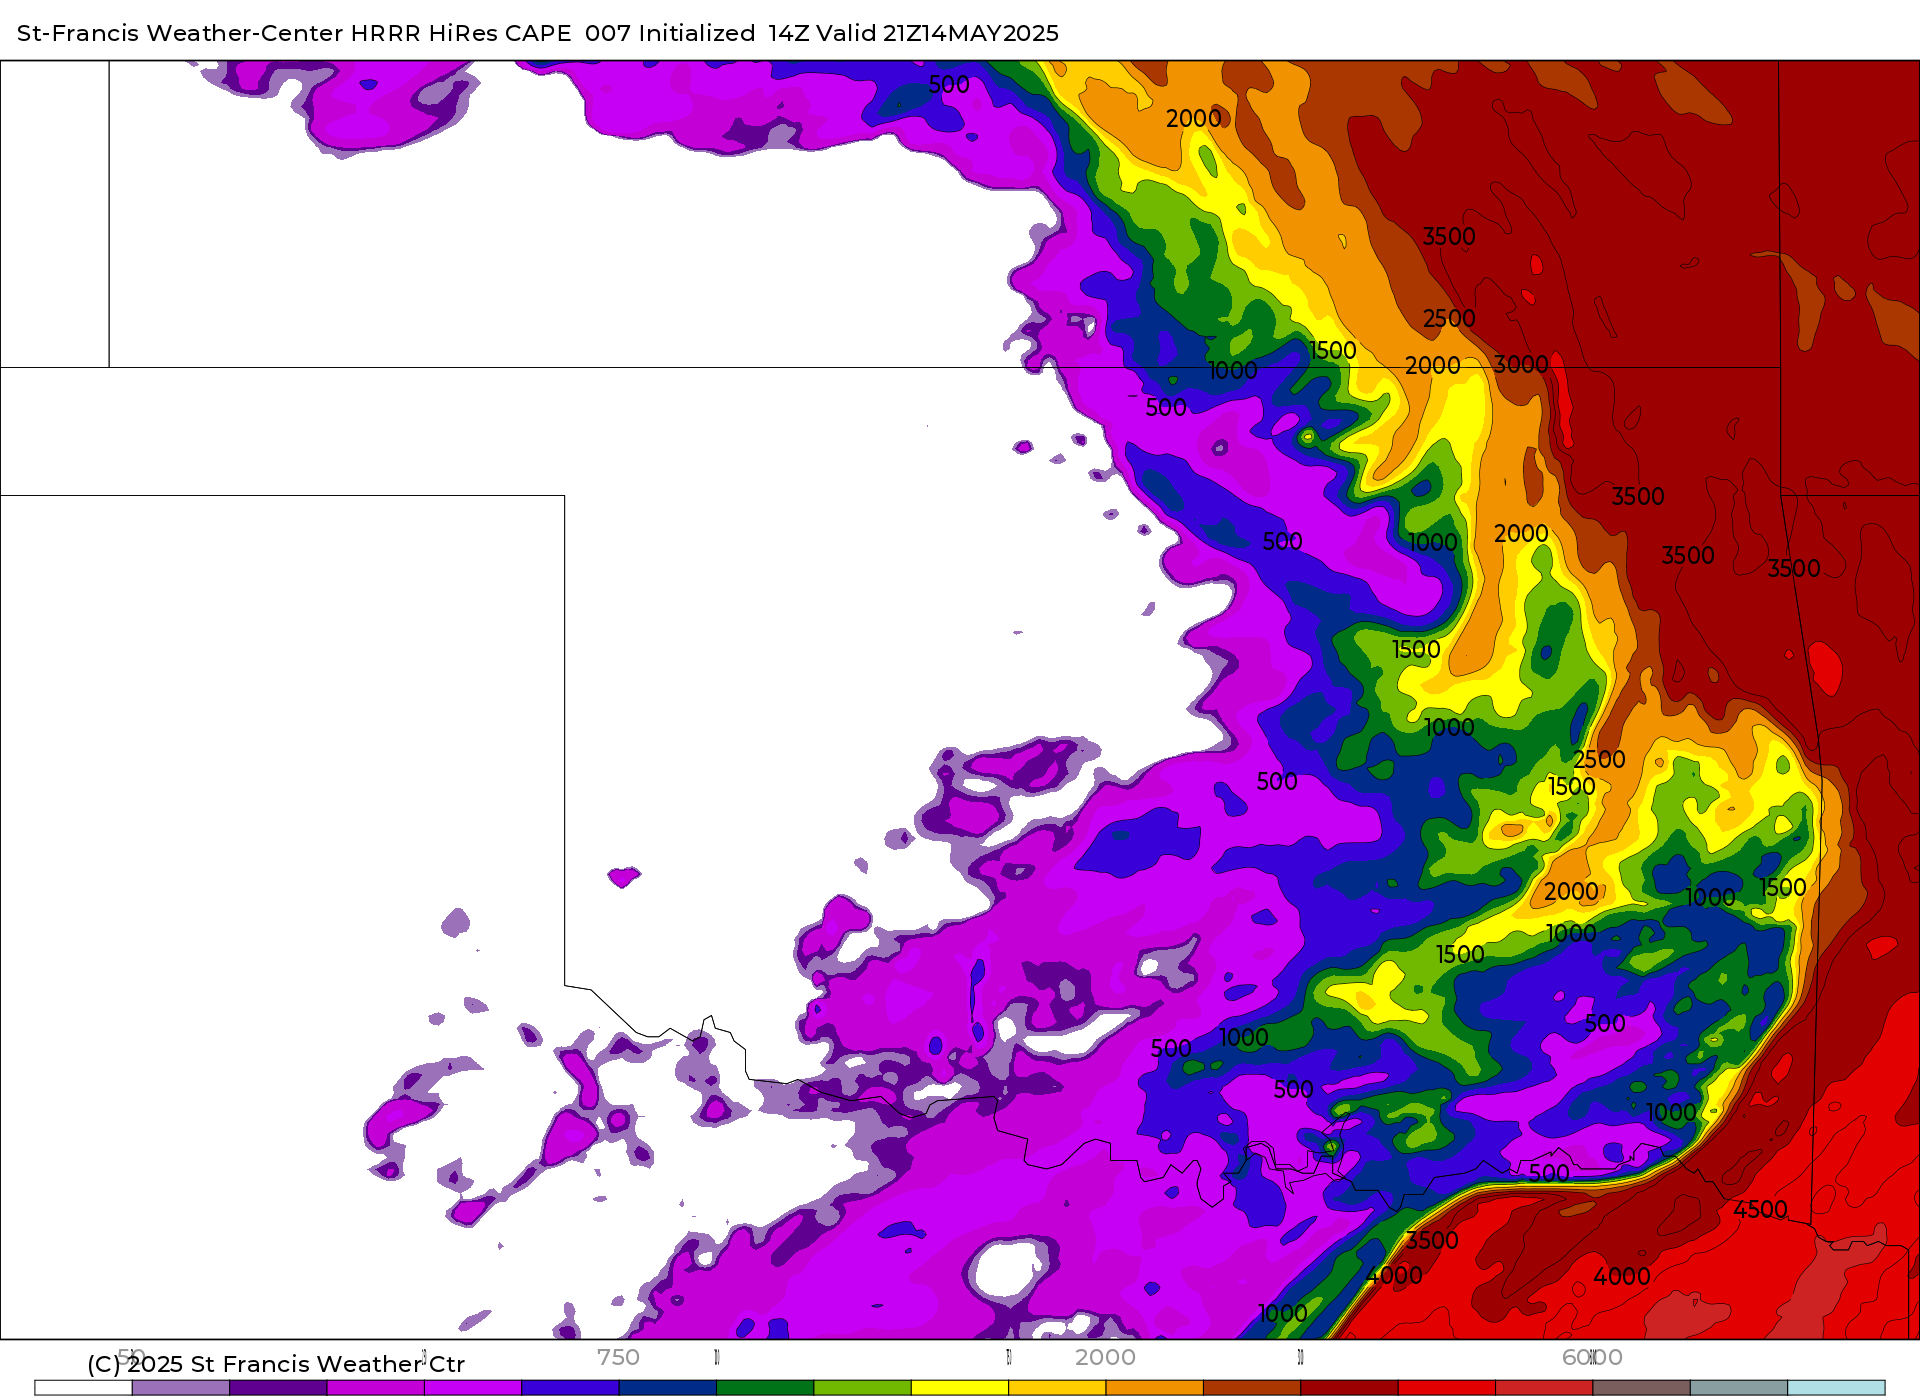Image resolution: width=1920 pixels, height=1400 pixels.
Task: Click the dark maroon swatch in the legend
Action: click(1349, 1388)
